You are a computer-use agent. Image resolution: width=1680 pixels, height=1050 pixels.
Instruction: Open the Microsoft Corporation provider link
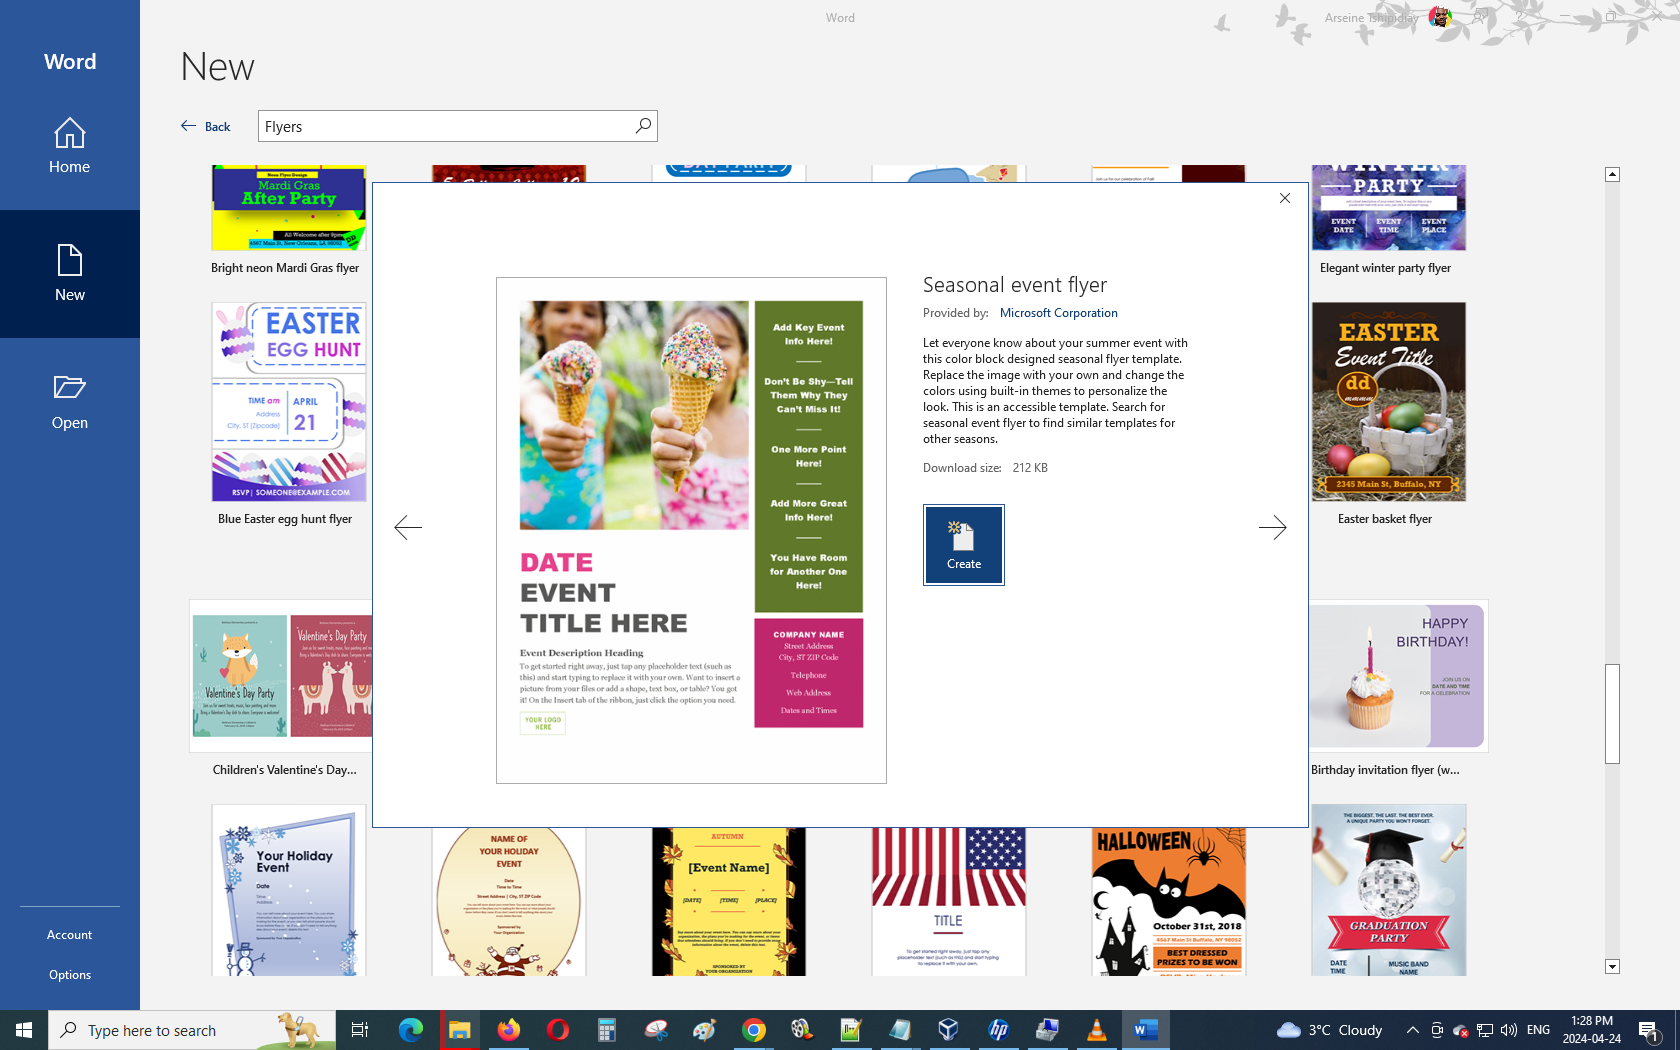1058,313
